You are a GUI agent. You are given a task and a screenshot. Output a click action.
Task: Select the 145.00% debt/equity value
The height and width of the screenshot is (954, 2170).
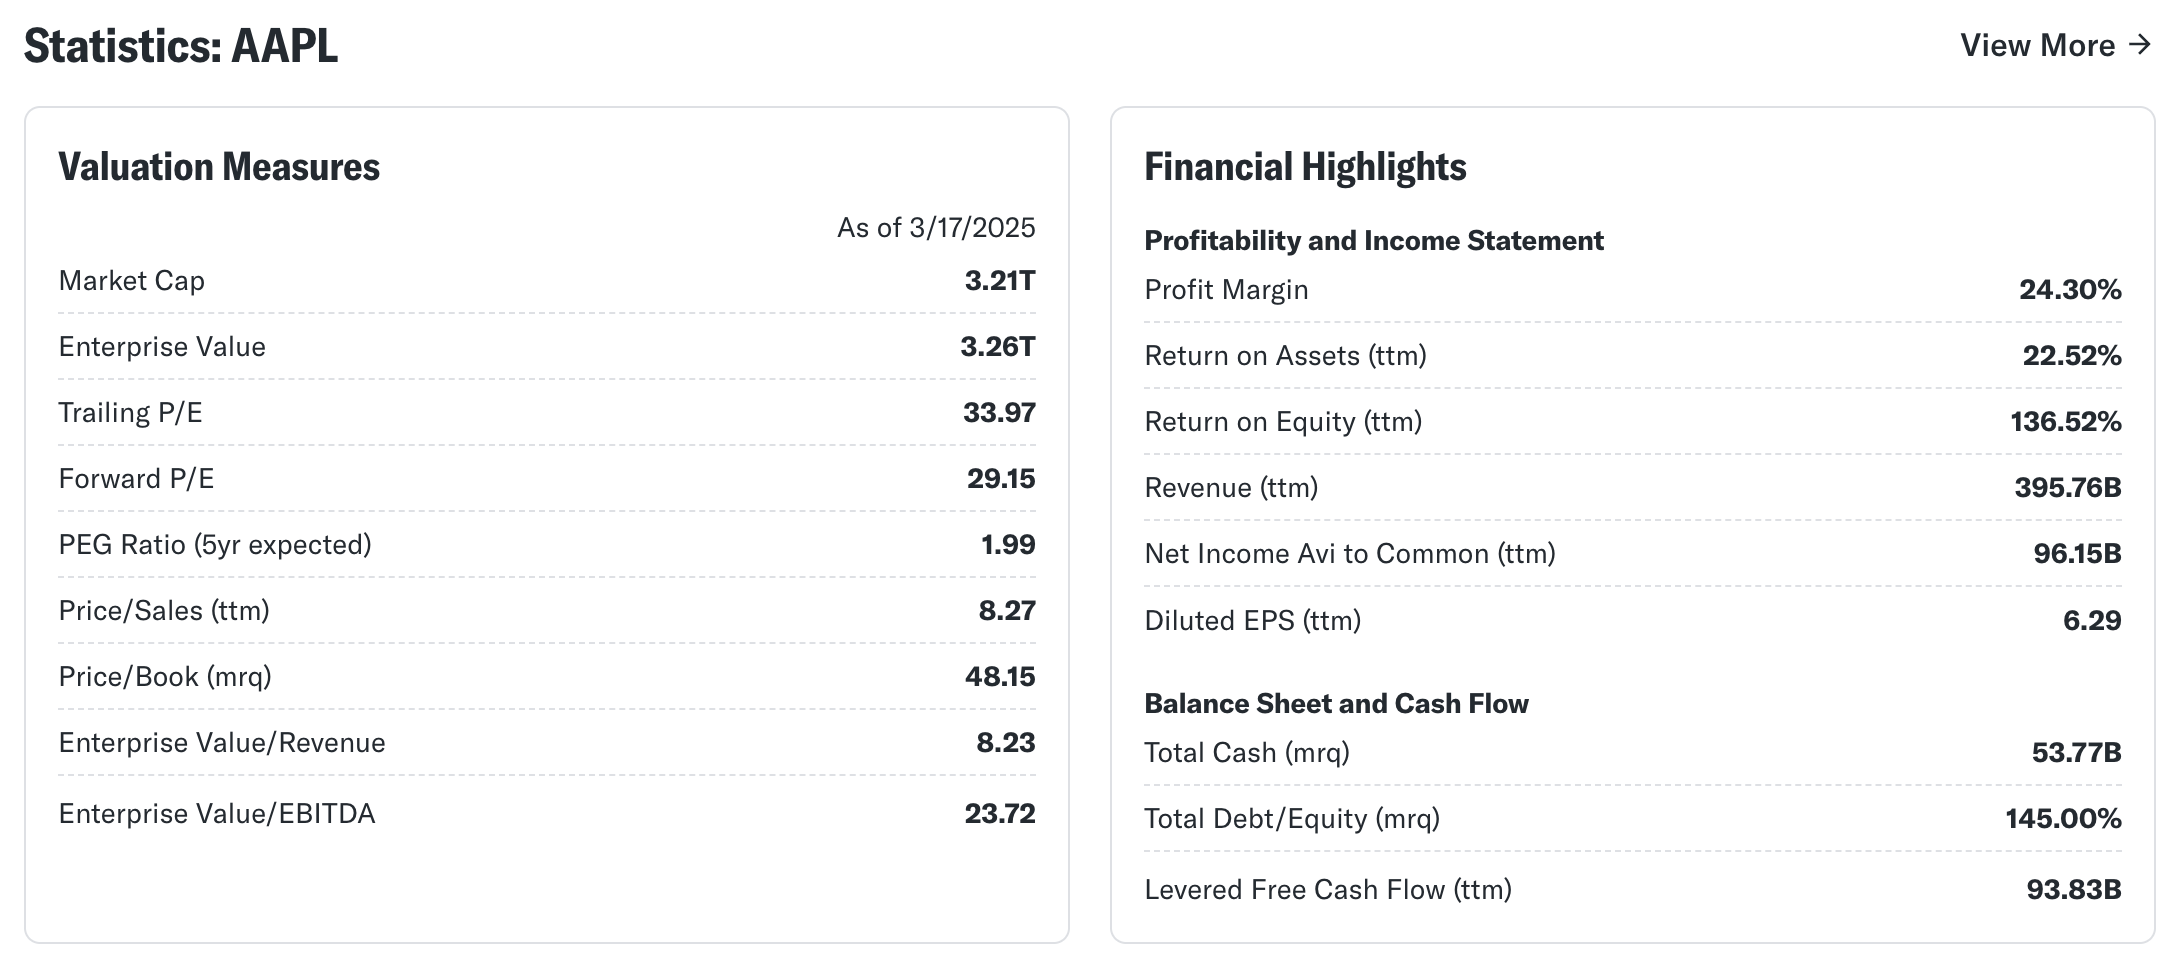click(2063, 819)
